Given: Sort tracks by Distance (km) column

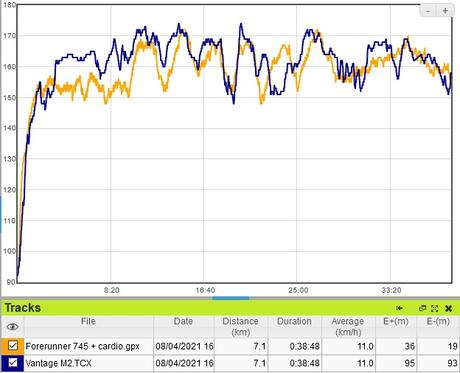Looking at the screenshot, I should coord(240,327).
